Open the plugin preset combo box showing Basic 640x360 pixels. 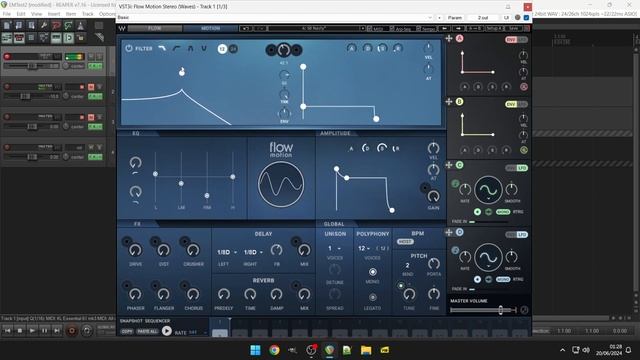click(274, 18)
